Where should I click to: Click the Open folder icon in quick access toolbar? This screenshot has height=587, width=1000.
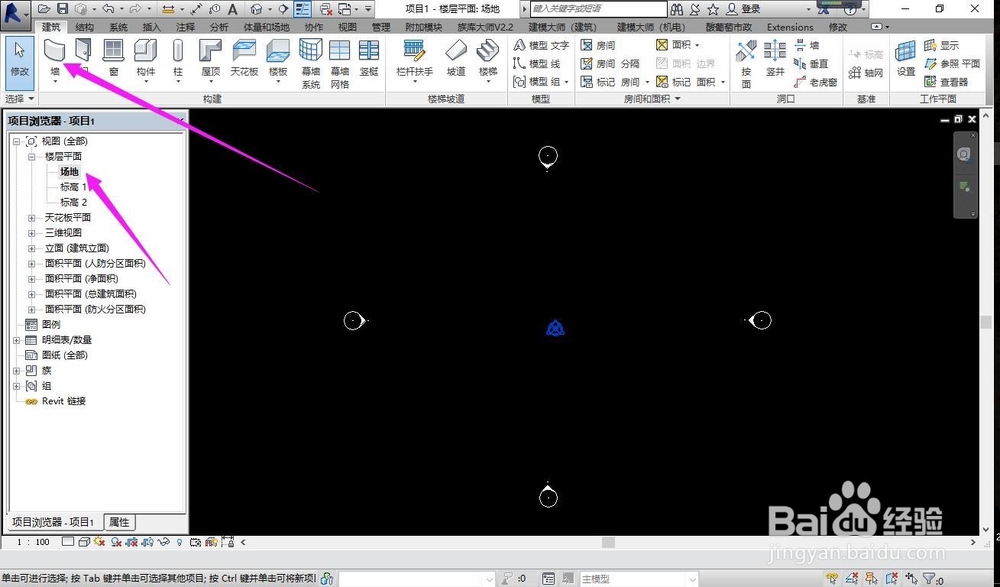pyautogui.click(x=44, y=9)
